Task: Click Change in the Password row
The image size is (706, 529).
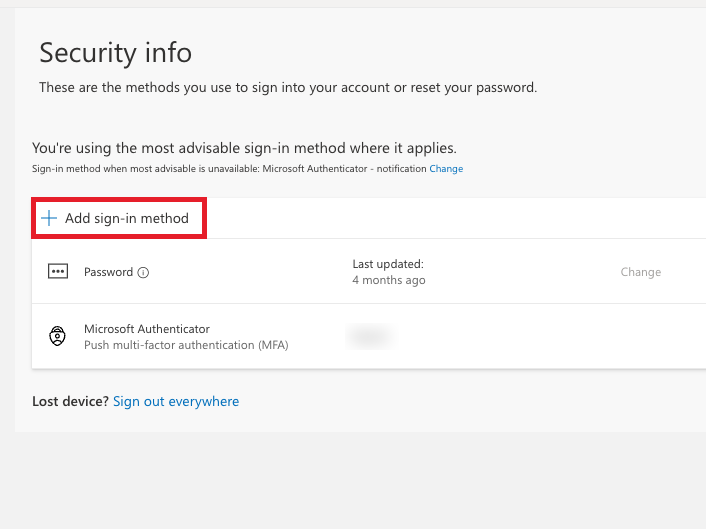Action: tap(640, 272)
